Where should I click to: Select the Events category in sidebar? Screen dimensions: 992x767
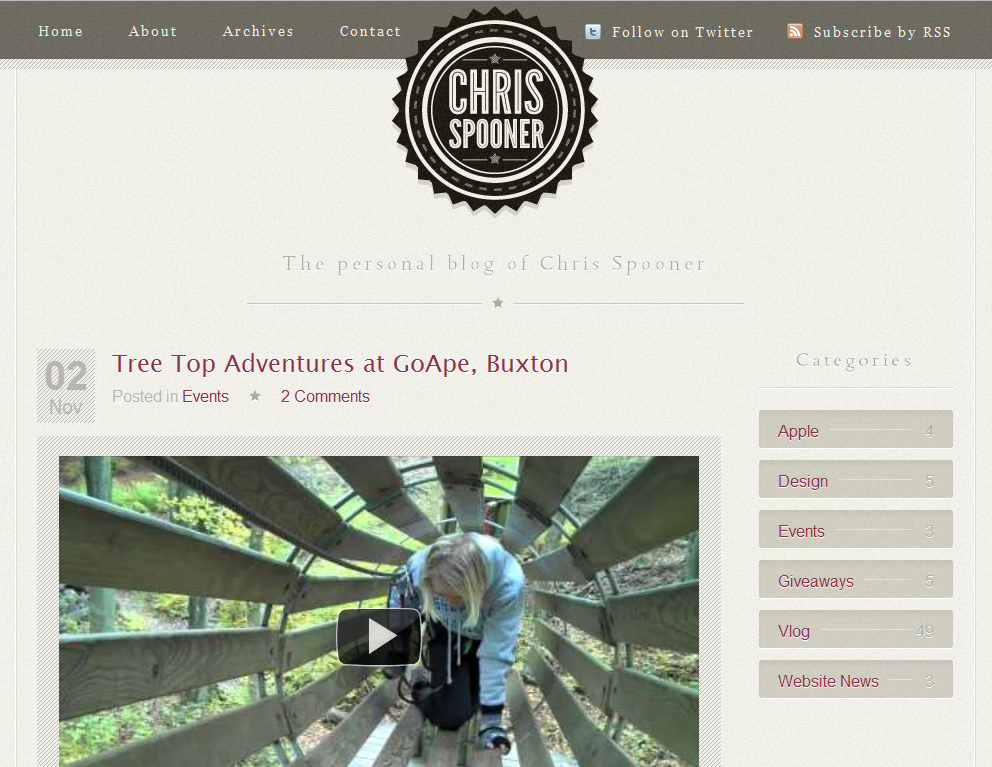856,529
